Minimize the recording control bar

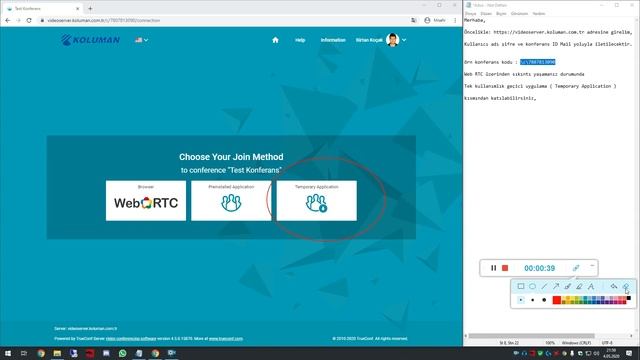592,266
